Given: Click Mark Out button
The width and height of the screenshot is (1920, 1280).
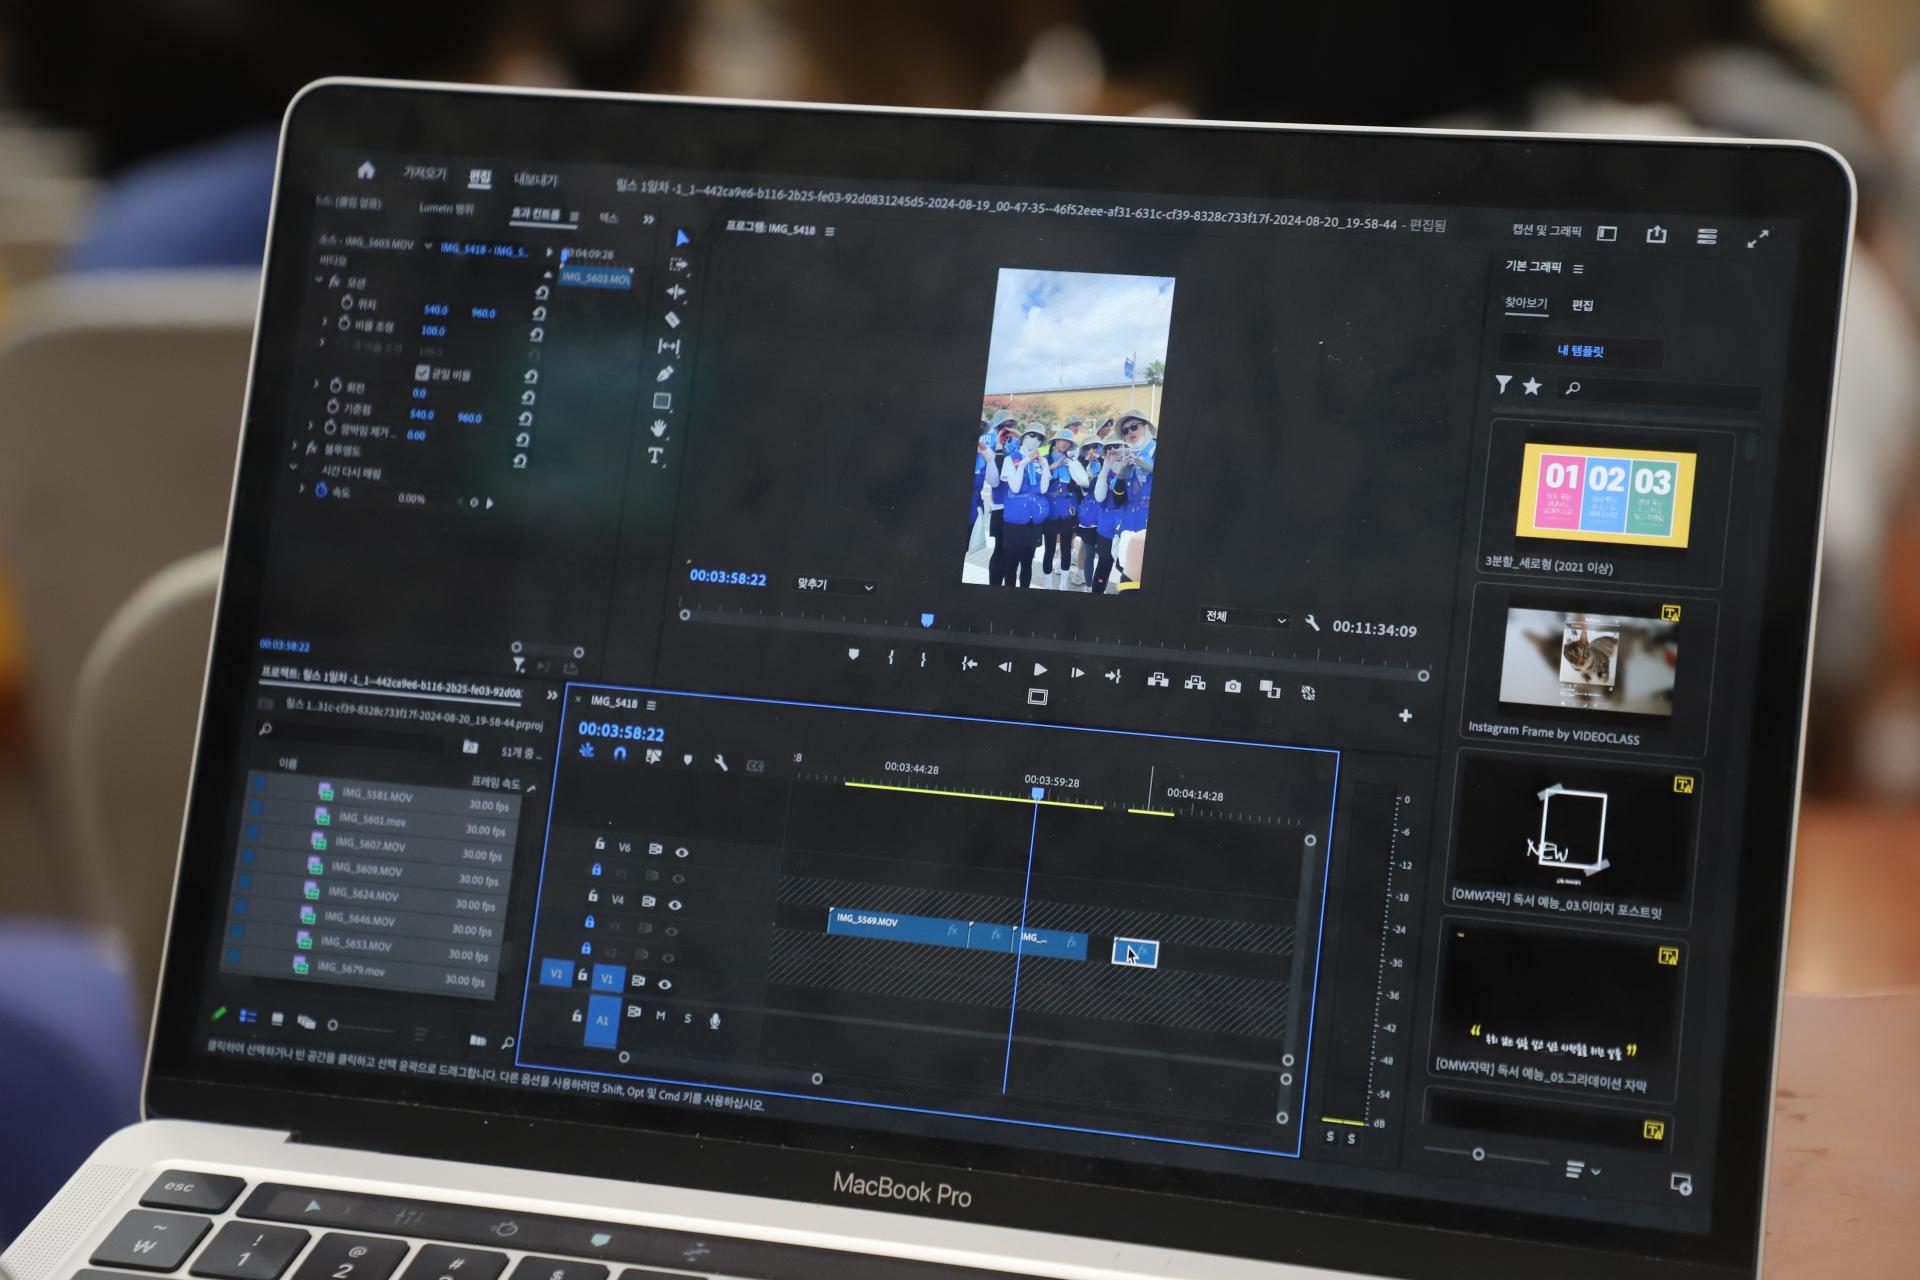Looking at the screenshot, I should [923, 659].
